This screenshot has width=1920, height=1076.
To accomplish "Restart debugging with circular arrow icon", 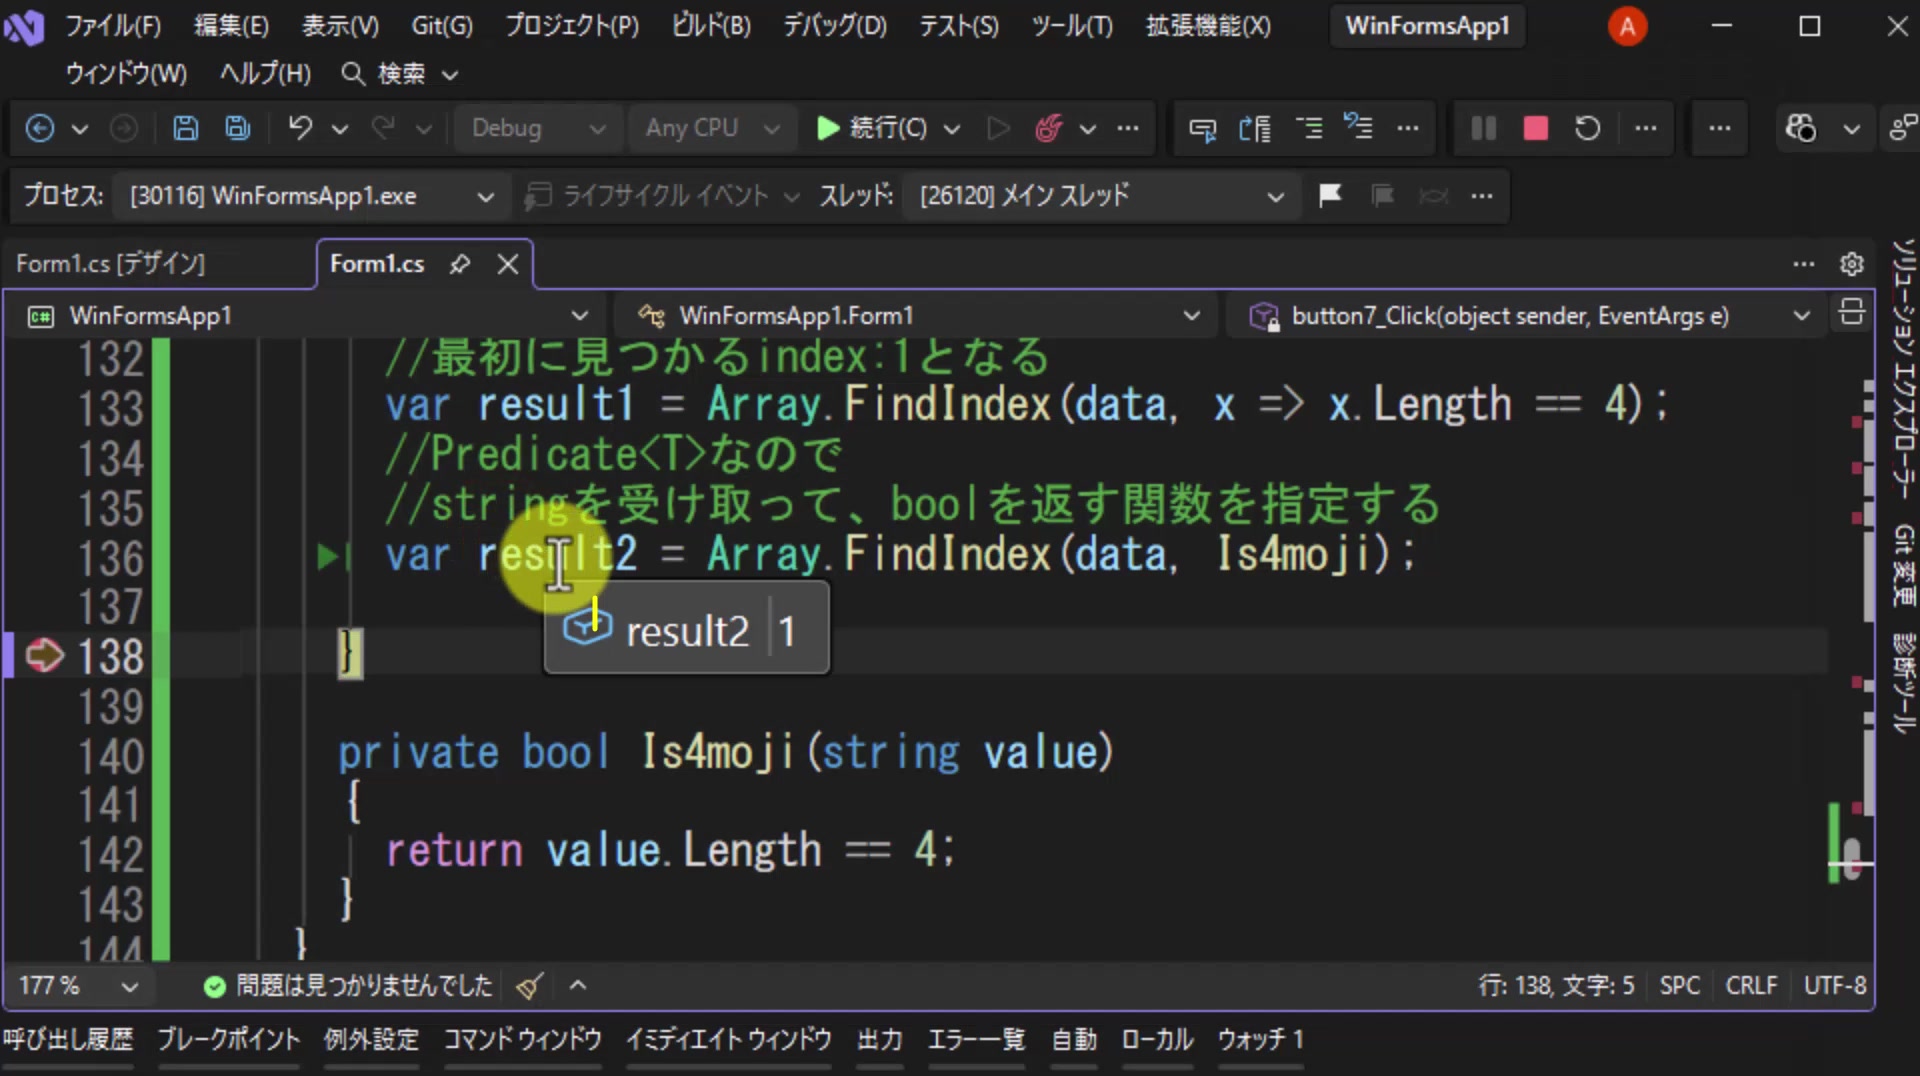I will 1588,128.
